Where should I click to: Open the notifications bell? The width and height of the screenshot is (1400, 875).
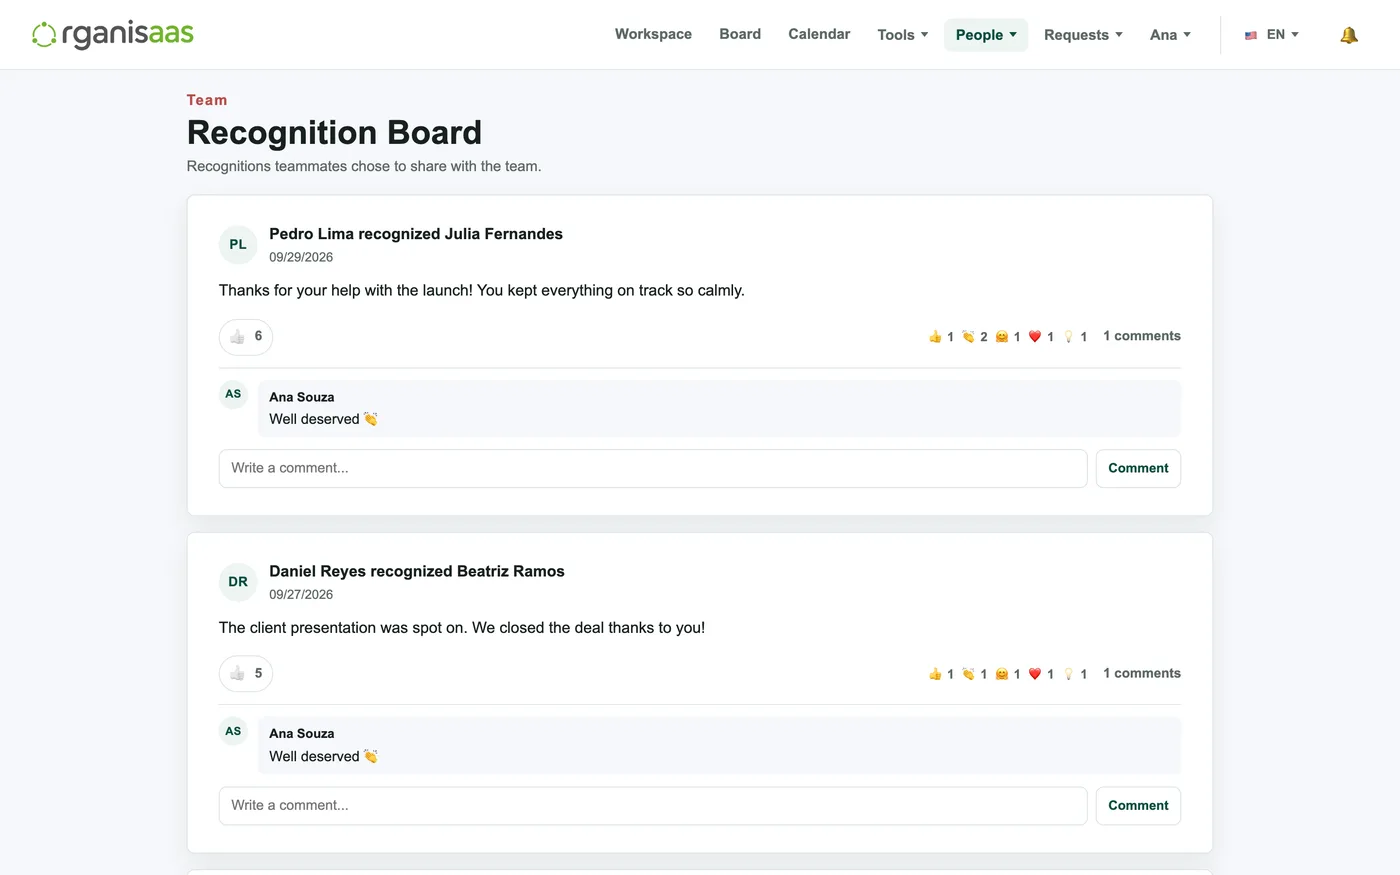1349,35
